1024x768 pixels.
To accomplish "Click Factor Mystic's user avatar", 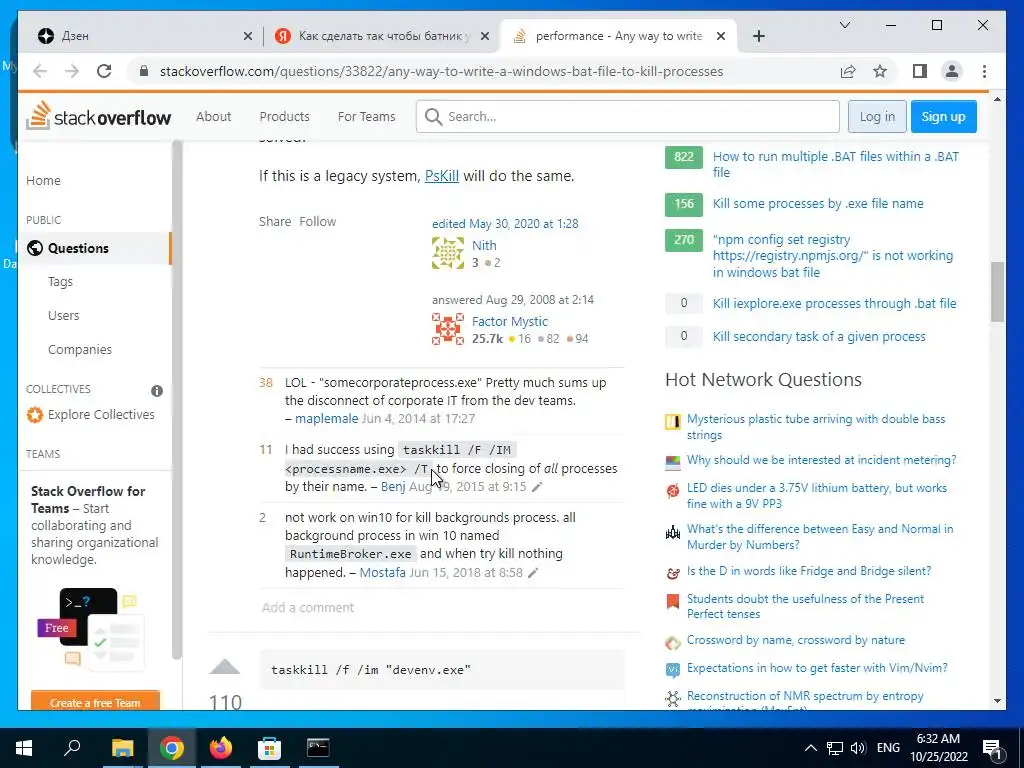I will coord(448,329).
